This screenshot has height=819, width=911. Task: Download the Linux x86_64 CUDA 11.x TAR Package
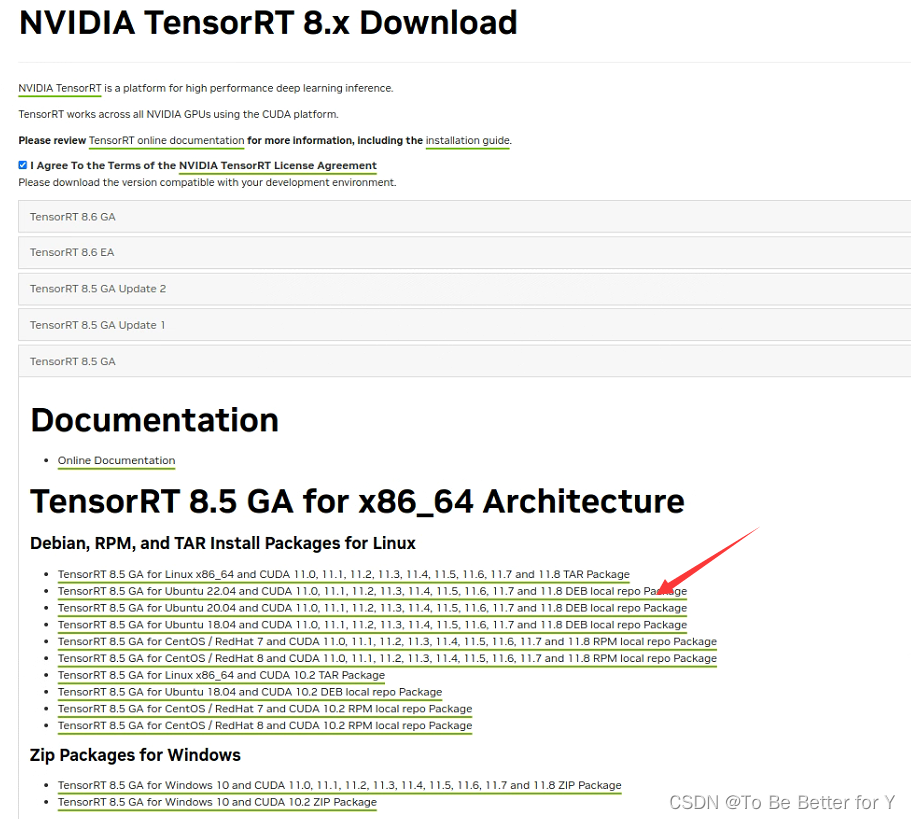343,574
